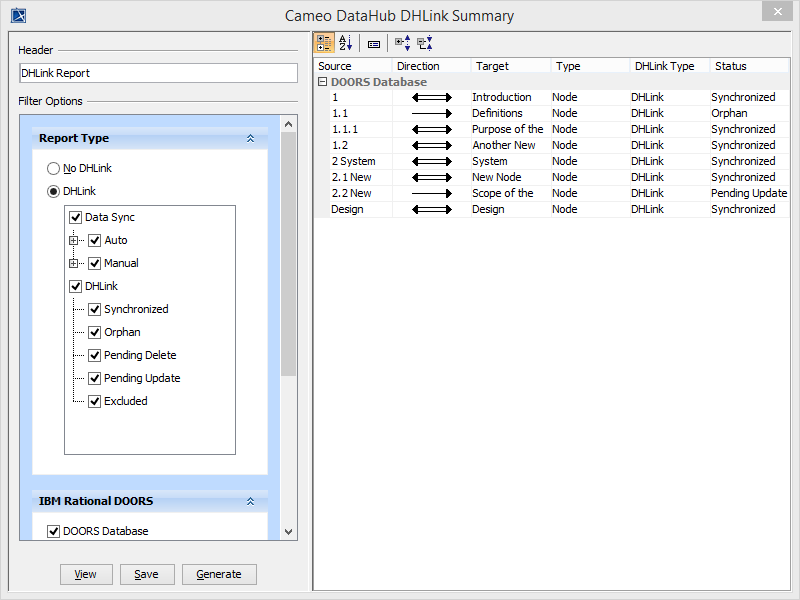Click the Alphabetical sort icon
Image resolution: width=800 pixels, height=600 pixels.
pos(346,43)
